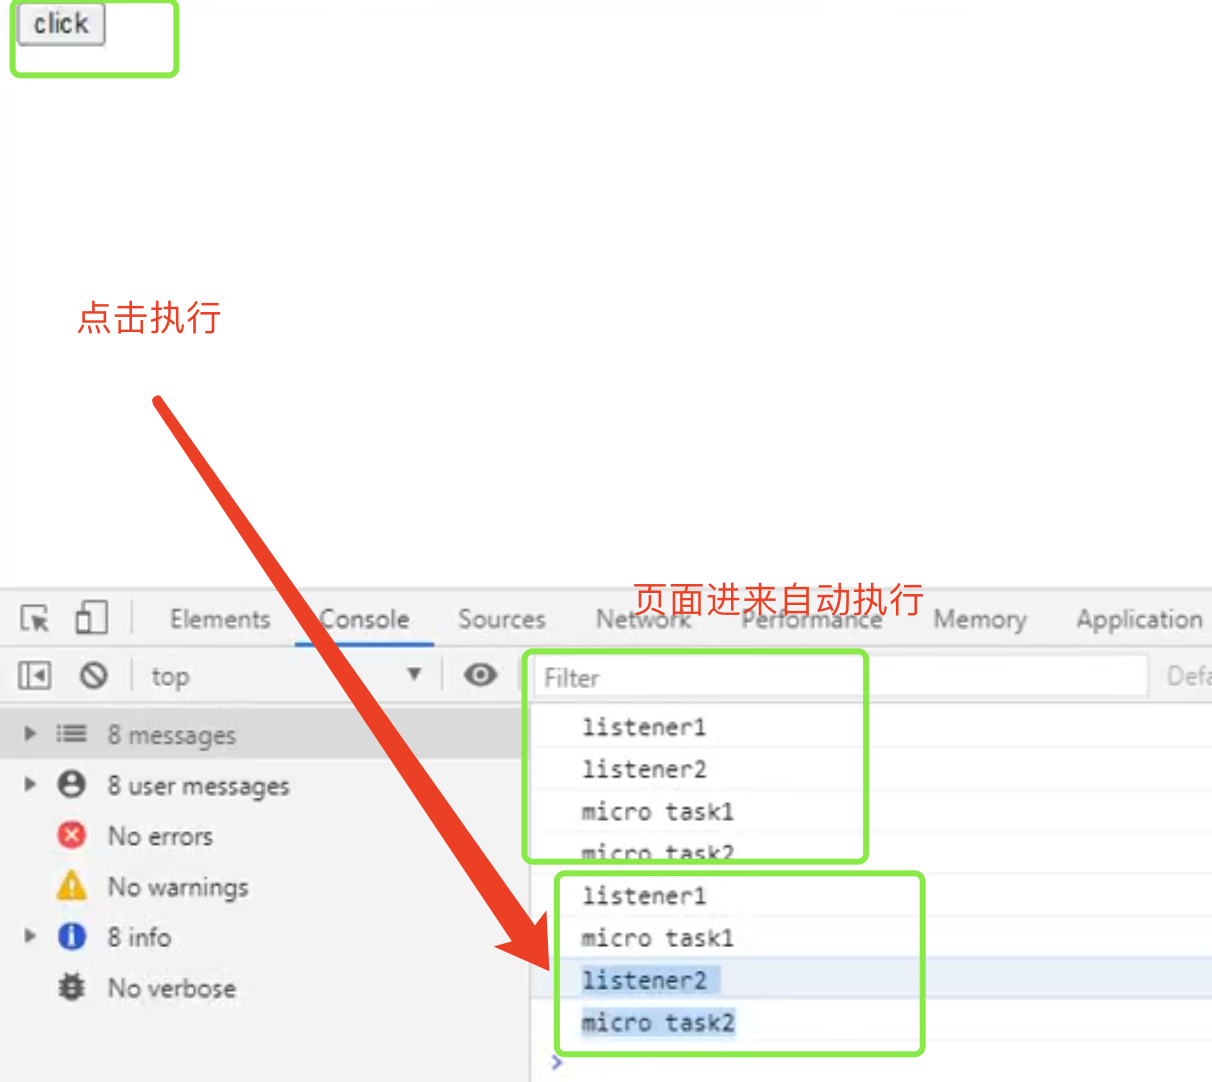This screenshot has width=1212, height=1082.
Task: Click the blue info circle icon
Action: pos(72,937)
